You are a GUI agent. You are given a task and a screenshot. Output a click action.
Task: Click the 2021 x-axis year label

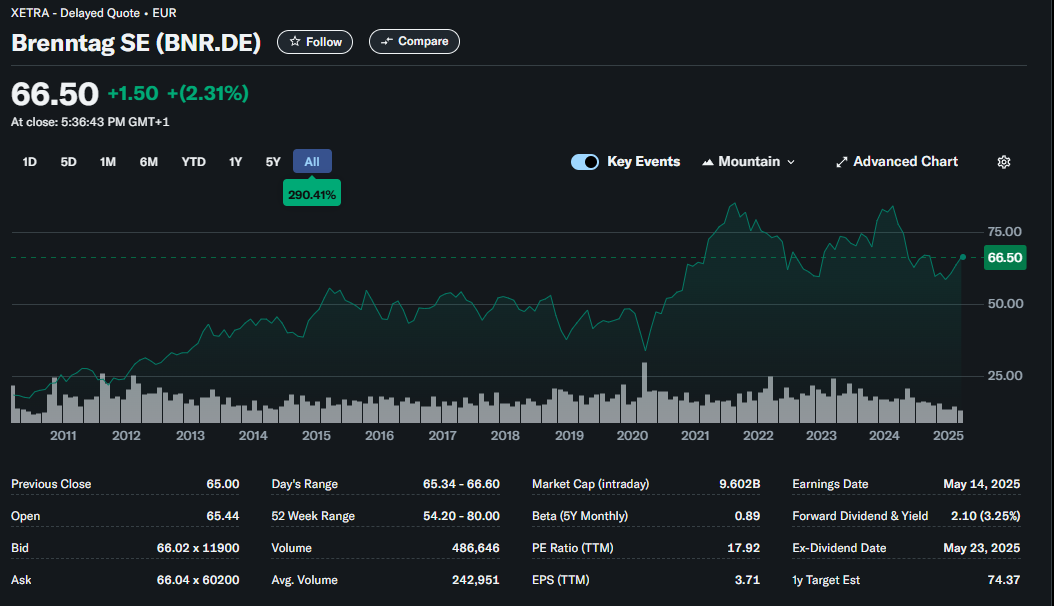695,435
